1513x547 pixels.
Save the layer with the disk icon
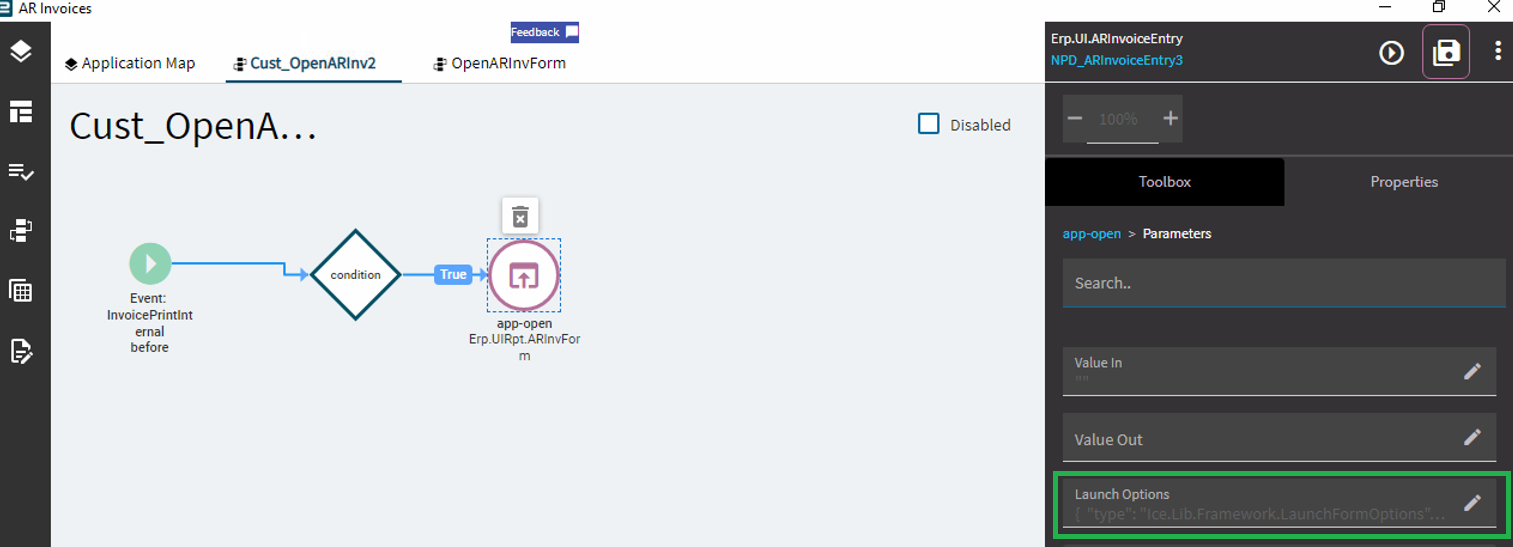coord(1446,52)
